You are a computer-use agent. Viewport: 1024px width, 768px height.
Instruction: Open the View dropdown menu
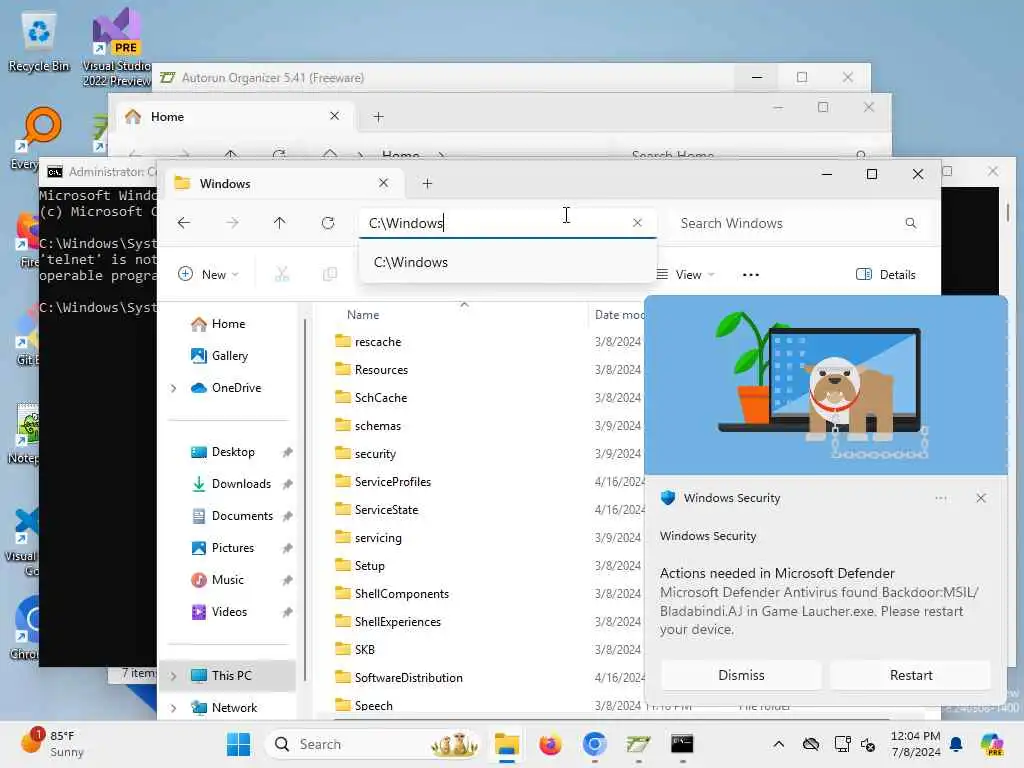click(685, 274)
